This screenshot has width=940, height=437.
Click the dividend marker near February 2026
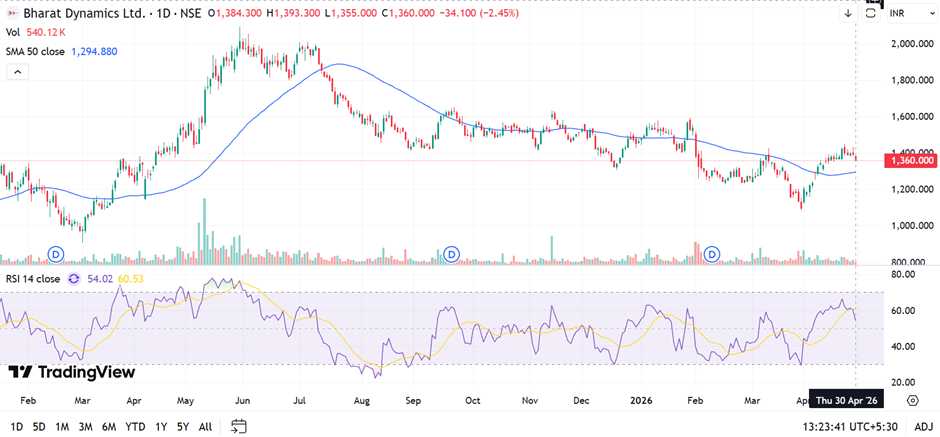click(x=713, y=254)
